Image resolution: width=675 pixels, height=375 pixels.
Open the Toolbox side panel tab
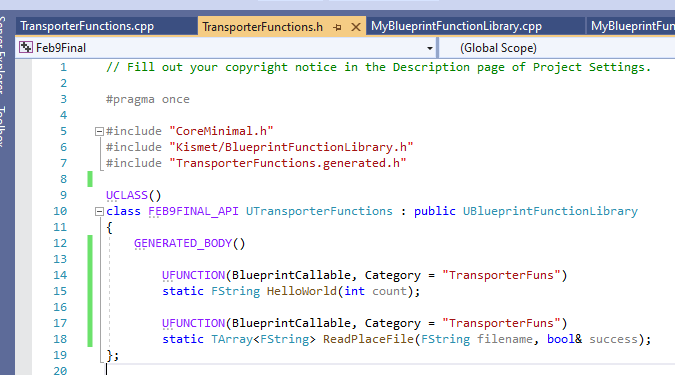pos(3,127)
